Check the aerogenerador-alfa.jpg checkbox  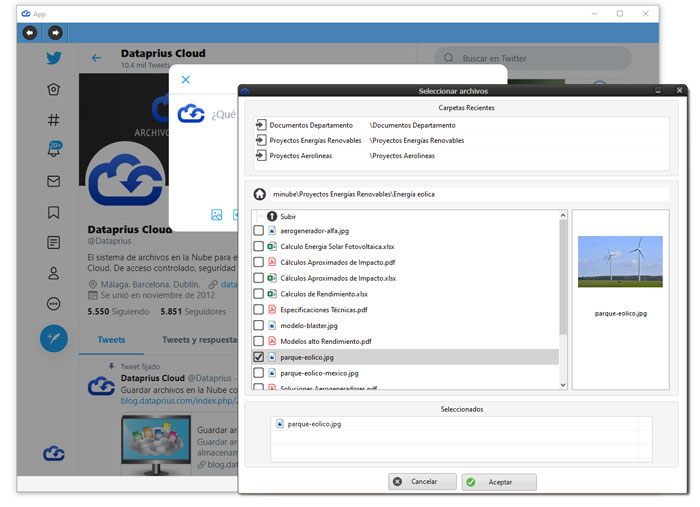click(258, 231)
